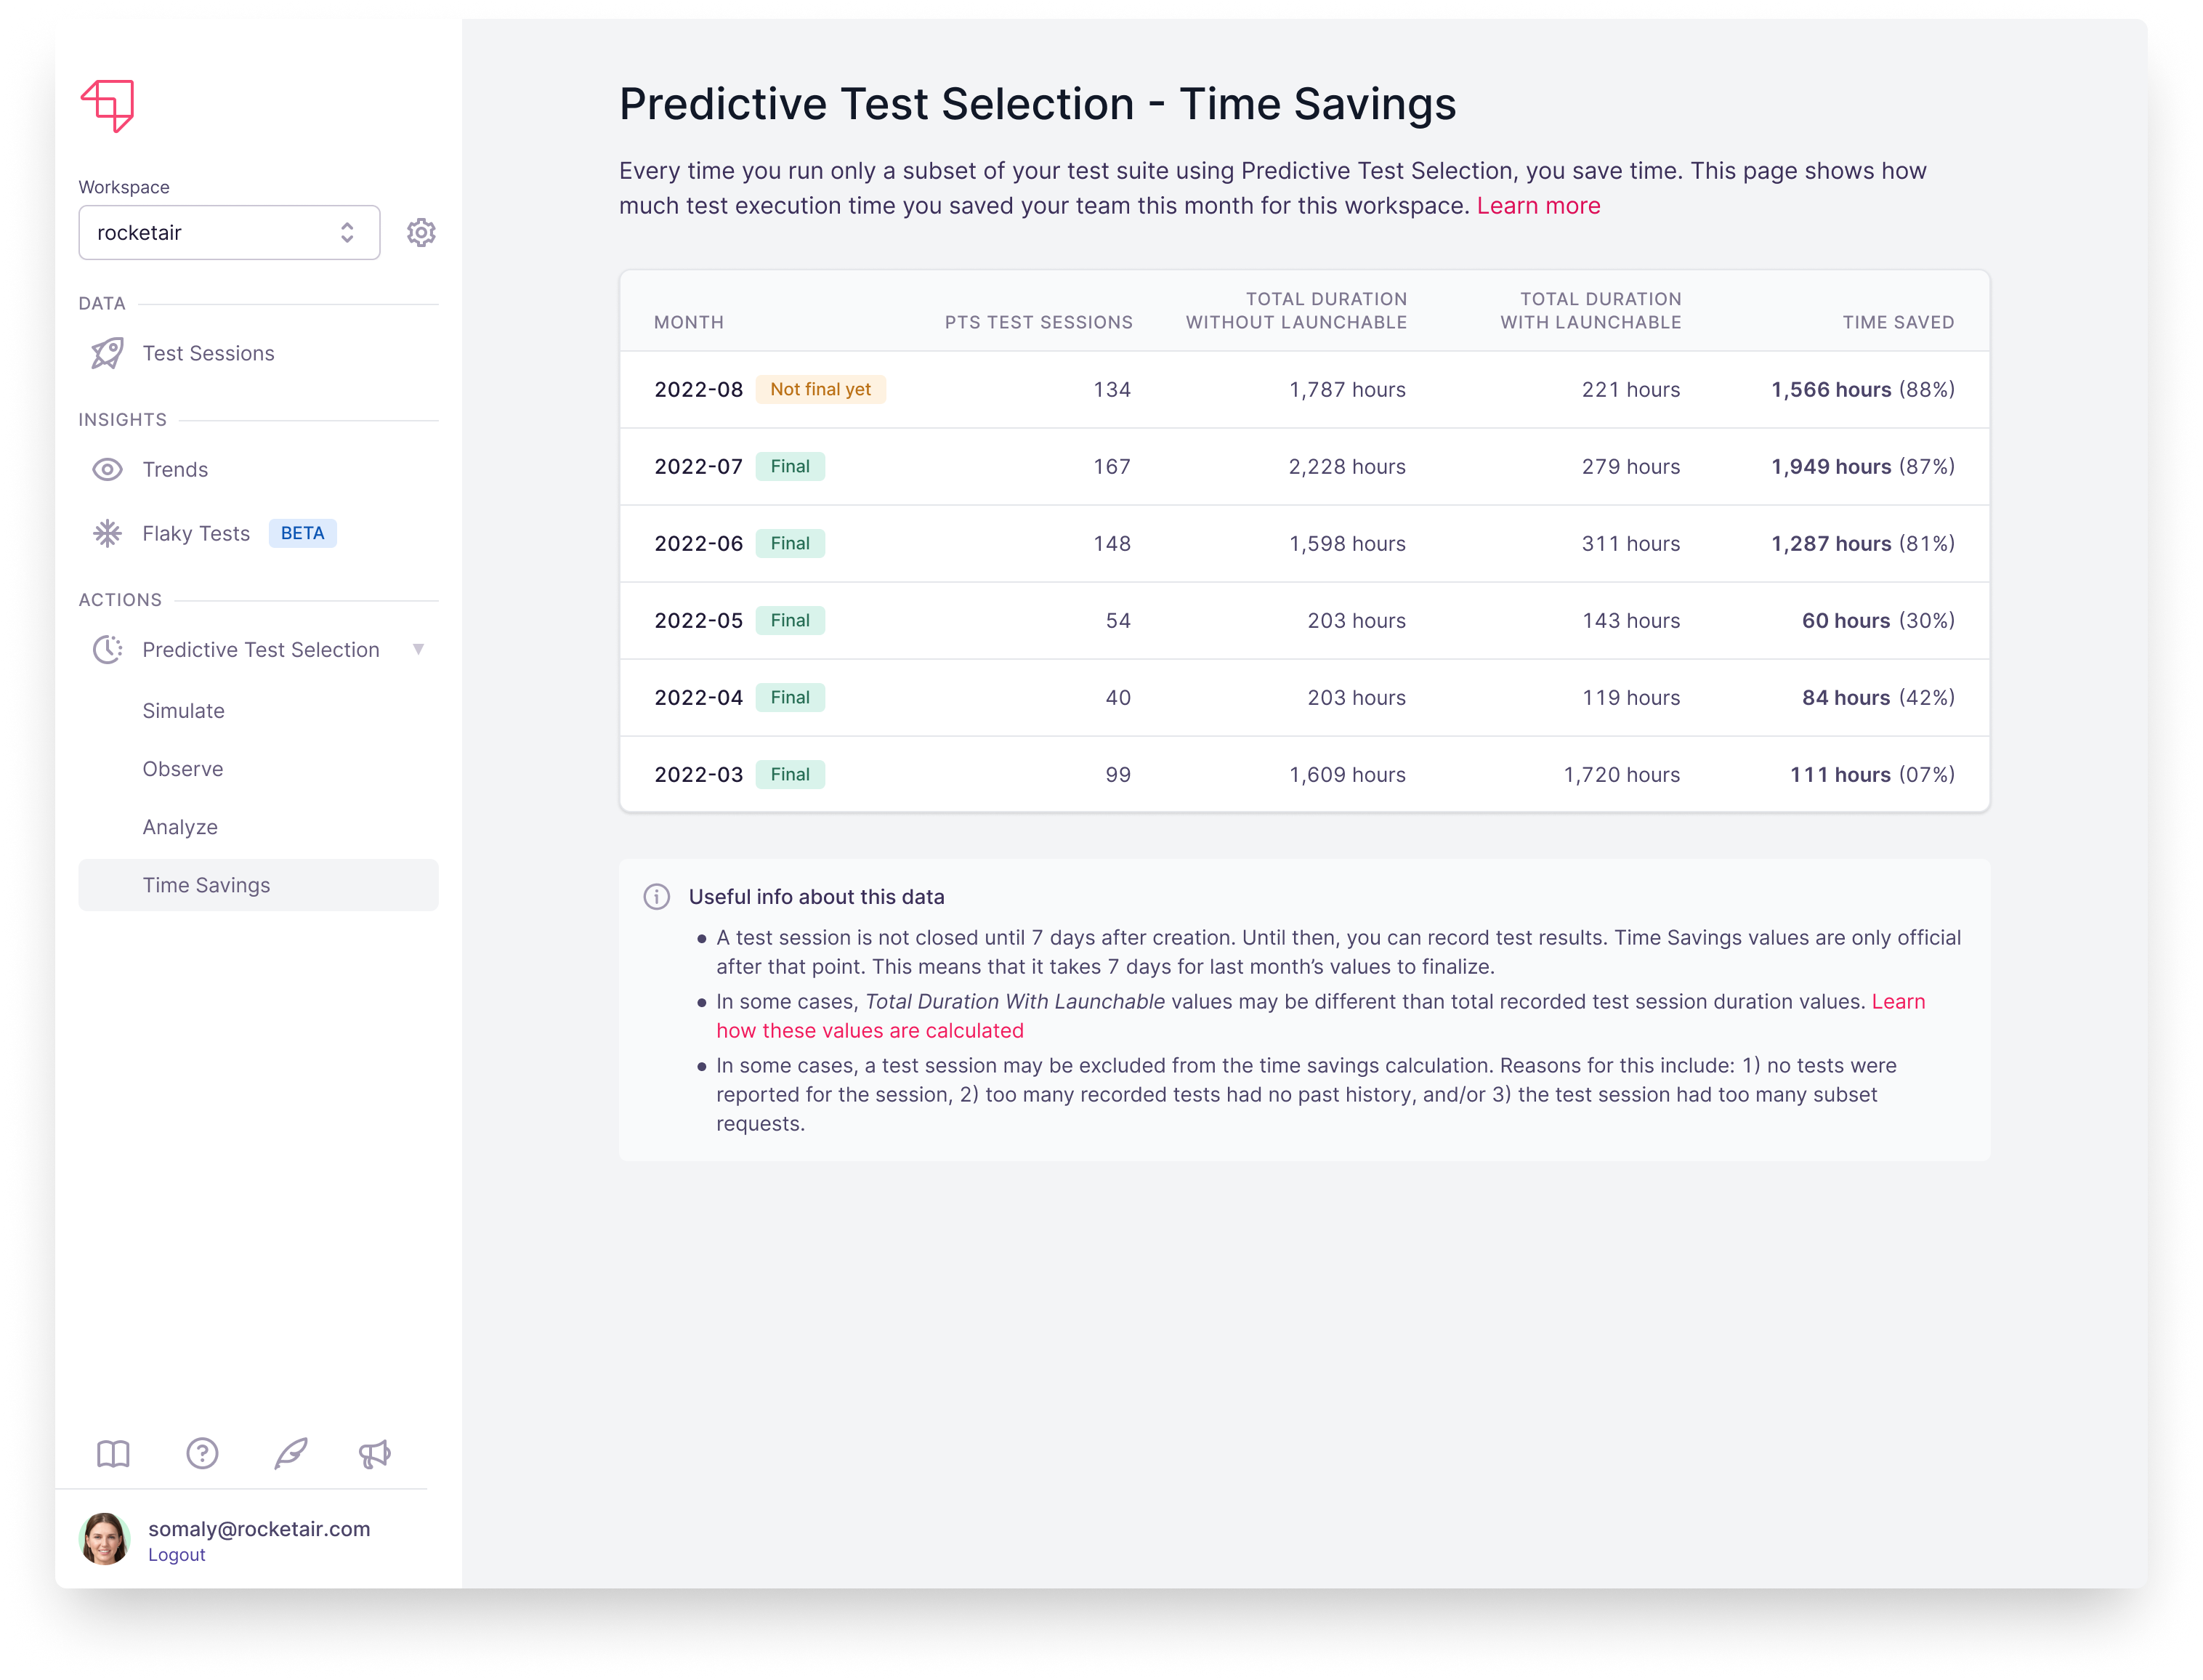Image resolution: width=2203 pixels, height=1680 pixels.
Task: Open learn how these values are calculated
Action: click(870, 1030)
